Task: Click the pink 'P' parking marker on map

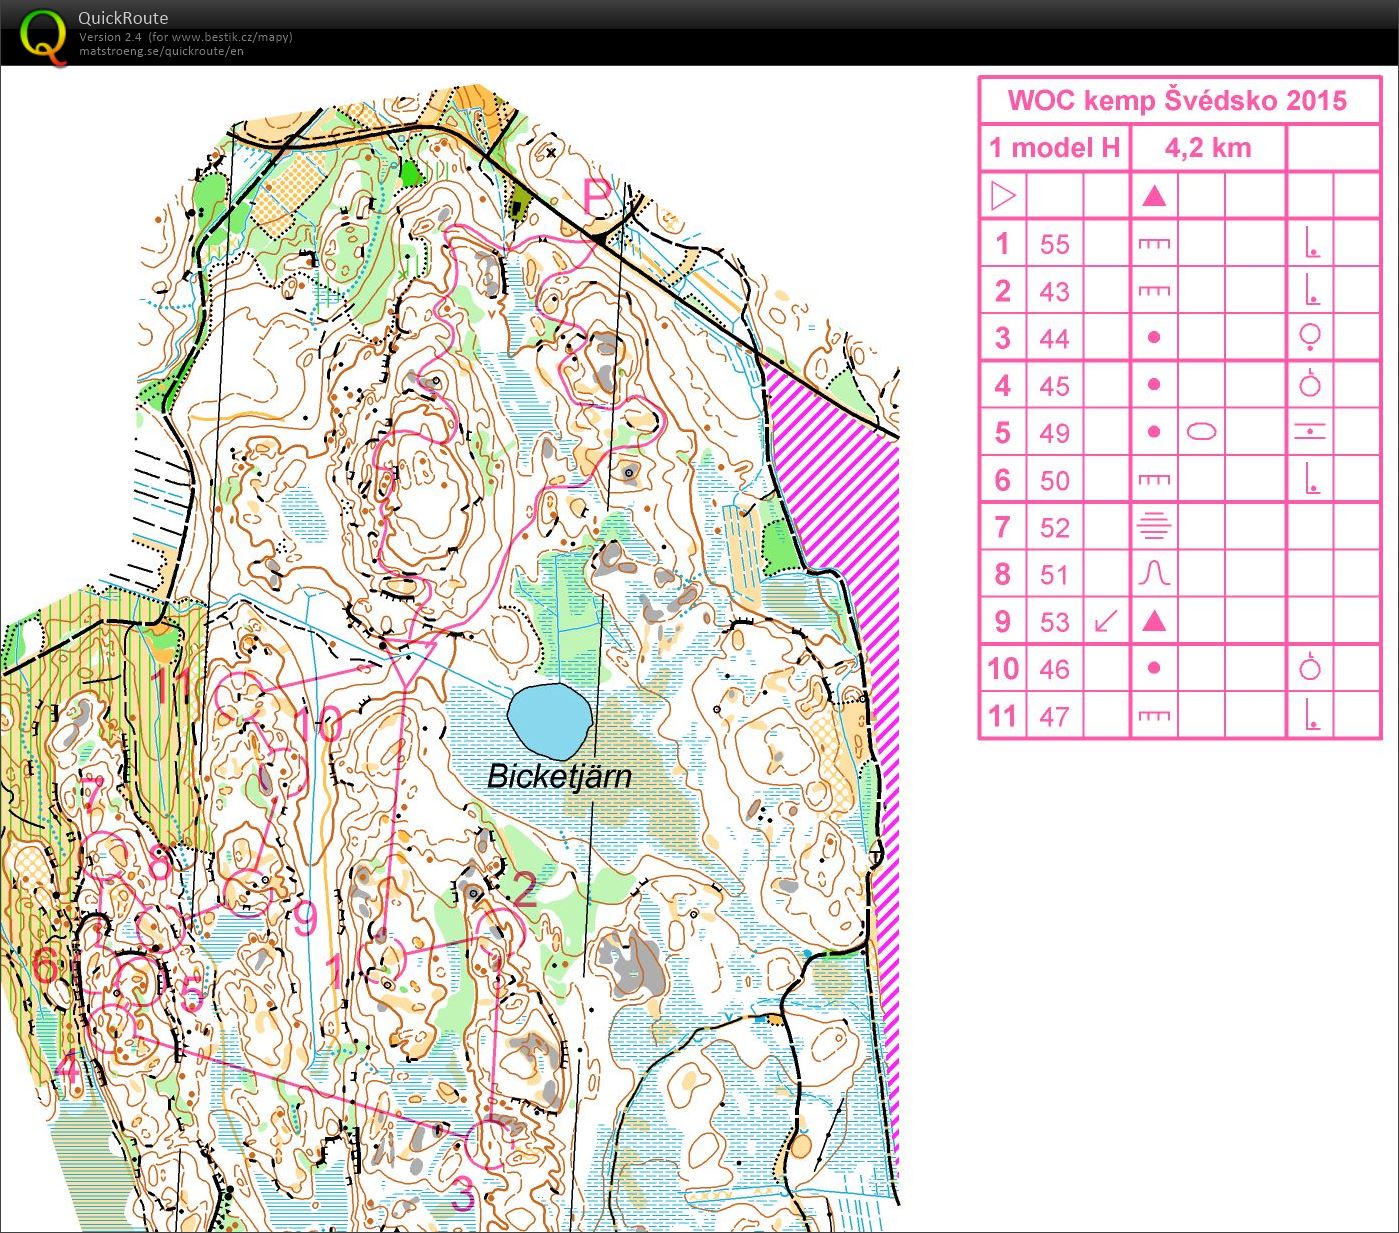Action: (x=596, y=197)
